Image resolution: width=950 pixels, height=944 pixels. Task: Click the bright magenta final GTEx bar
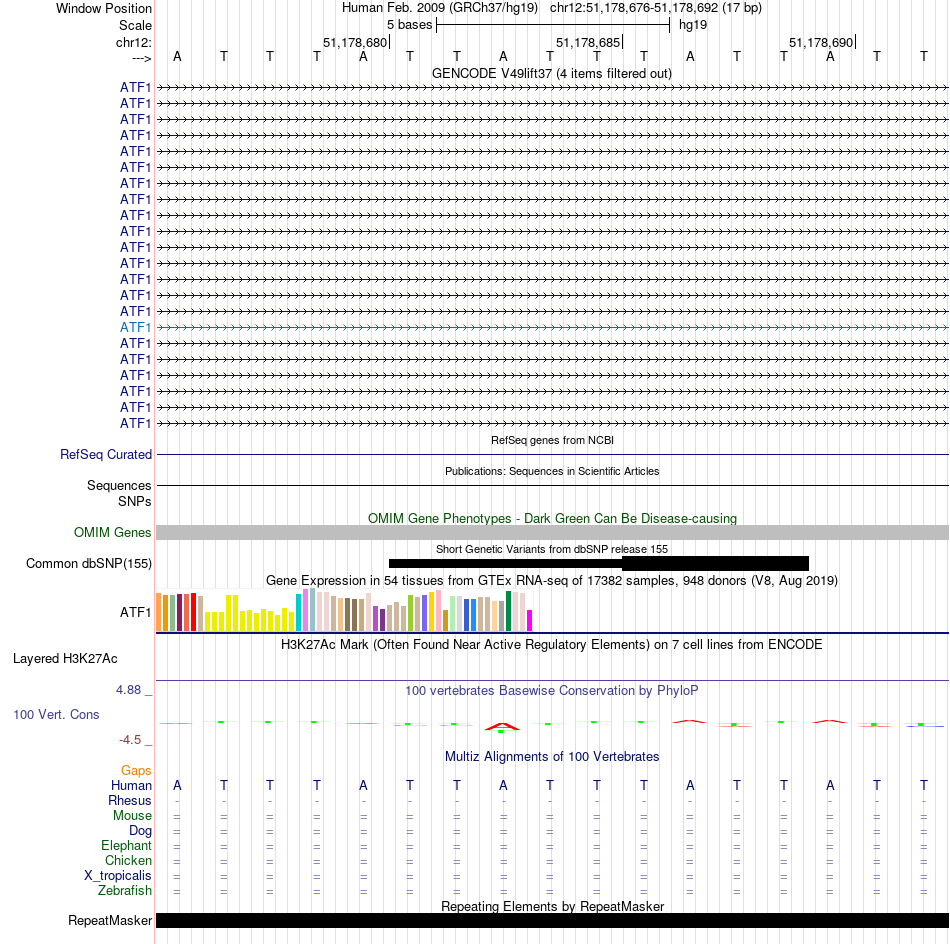click(530, 620)
